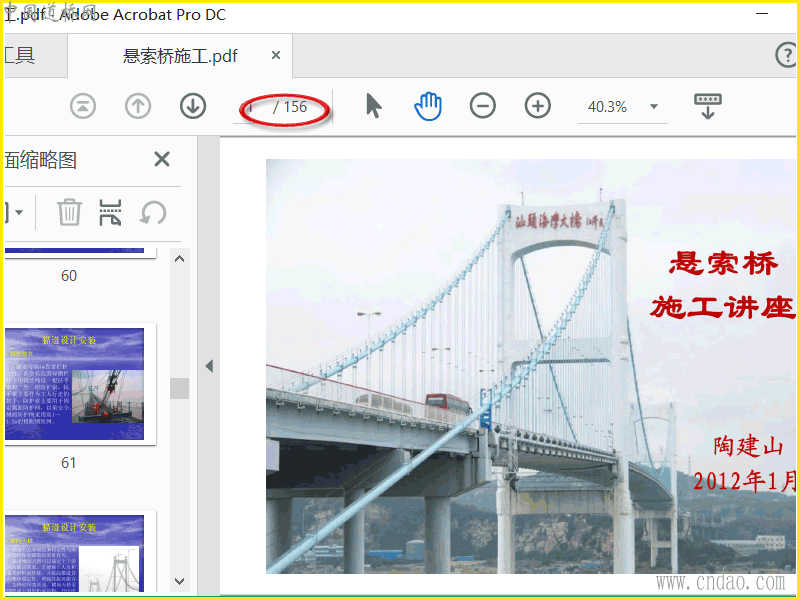Open zoom level dropdown arrow
The width and height of the screenshot is (800, 600).
coord(654,107)
